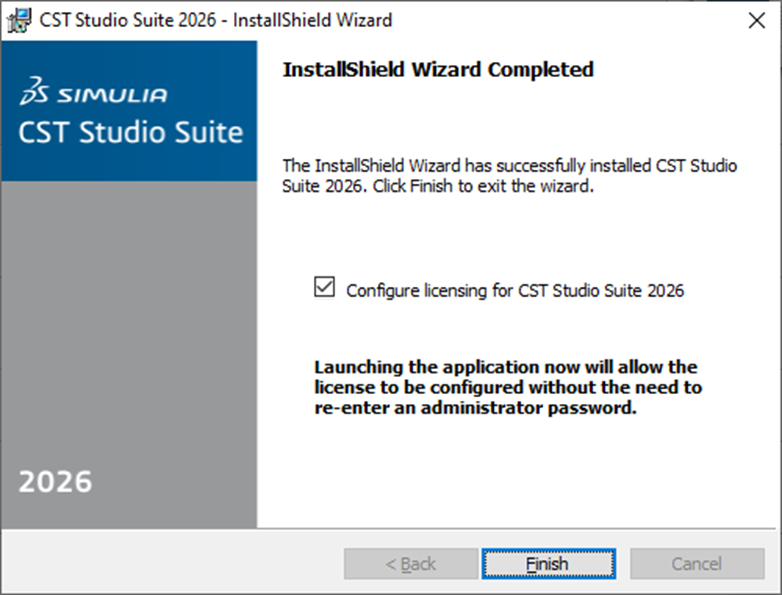Click the empty area left of the Back button
This screenshot has width=782, height=595.
(170, 564)
